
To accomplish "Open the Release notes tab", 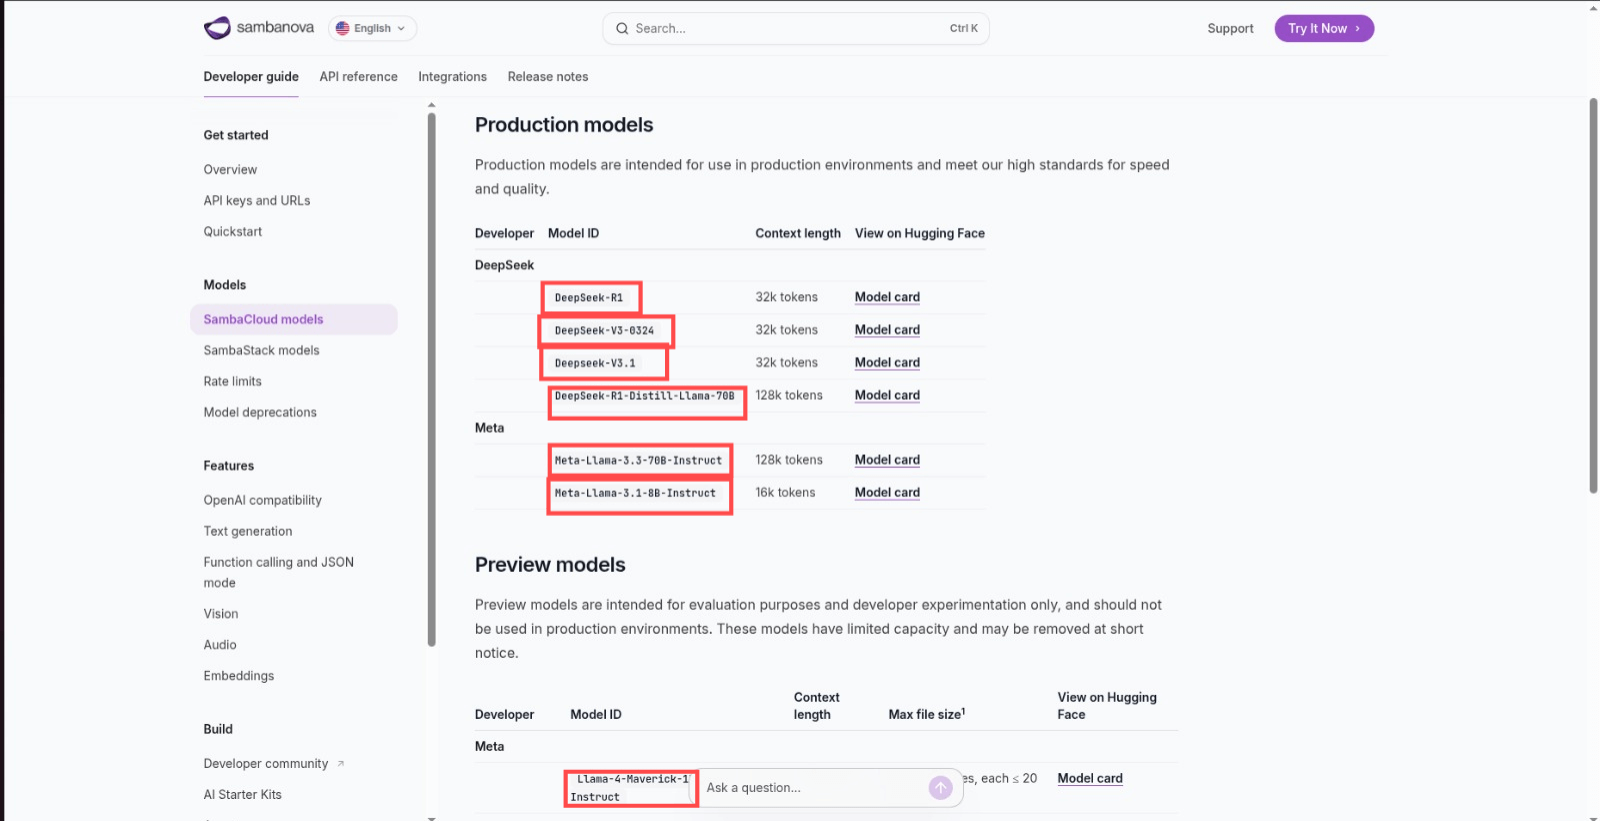I will [548, 77].
